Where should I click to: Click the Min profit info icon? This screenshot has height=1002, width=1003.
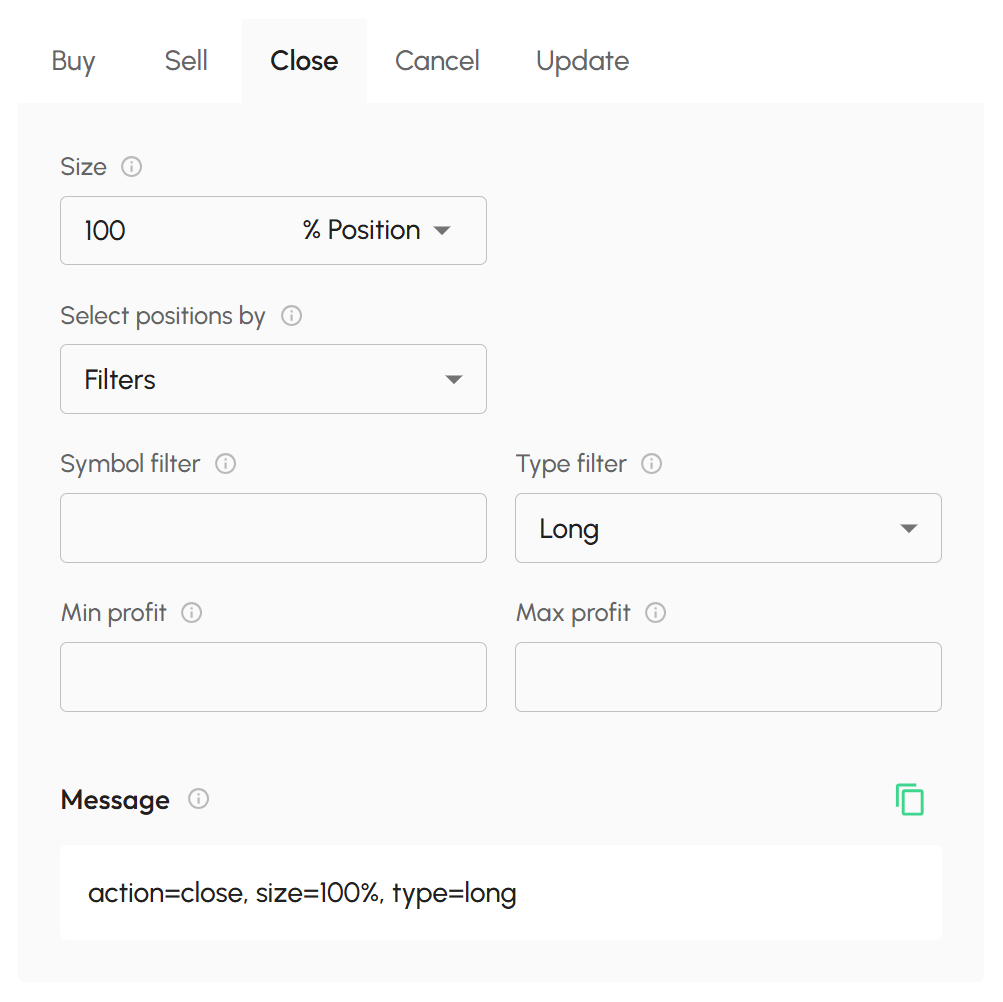click(x=192, y=613)
